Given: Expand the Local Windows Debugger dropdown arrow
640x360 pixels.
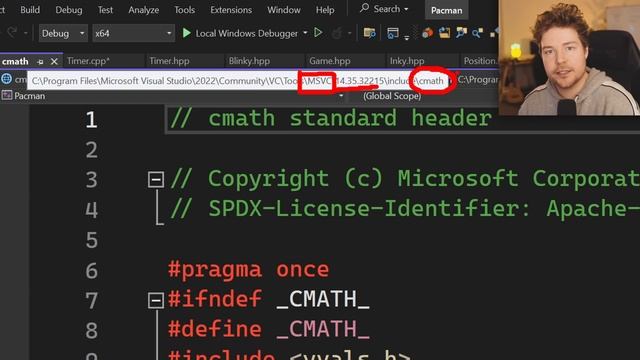Looking at the screenshot, I should [305, 33].
